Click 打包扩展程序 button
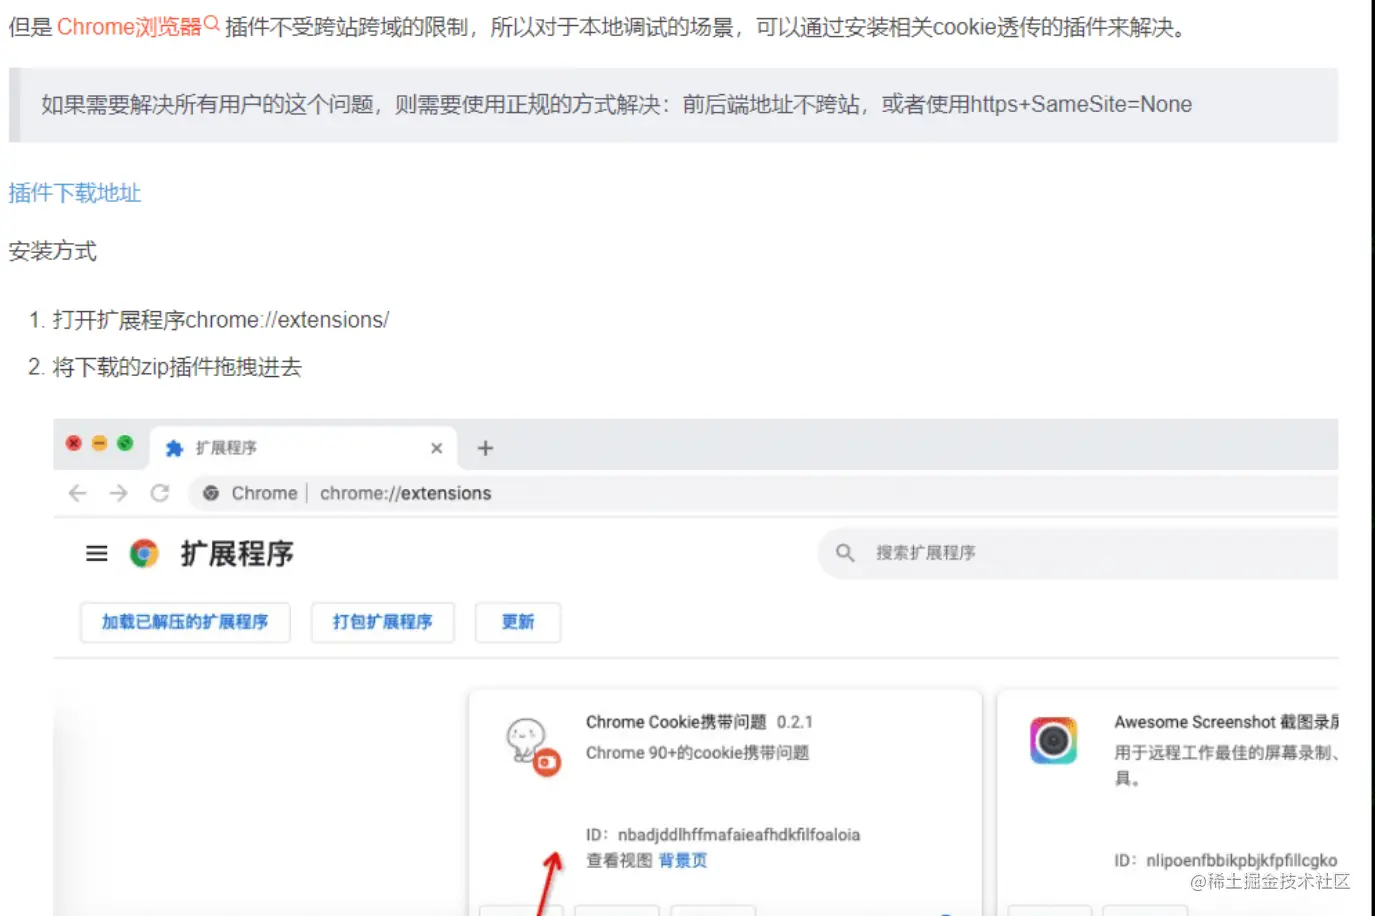The image size is (1375, 916). (x=383, y=622)
